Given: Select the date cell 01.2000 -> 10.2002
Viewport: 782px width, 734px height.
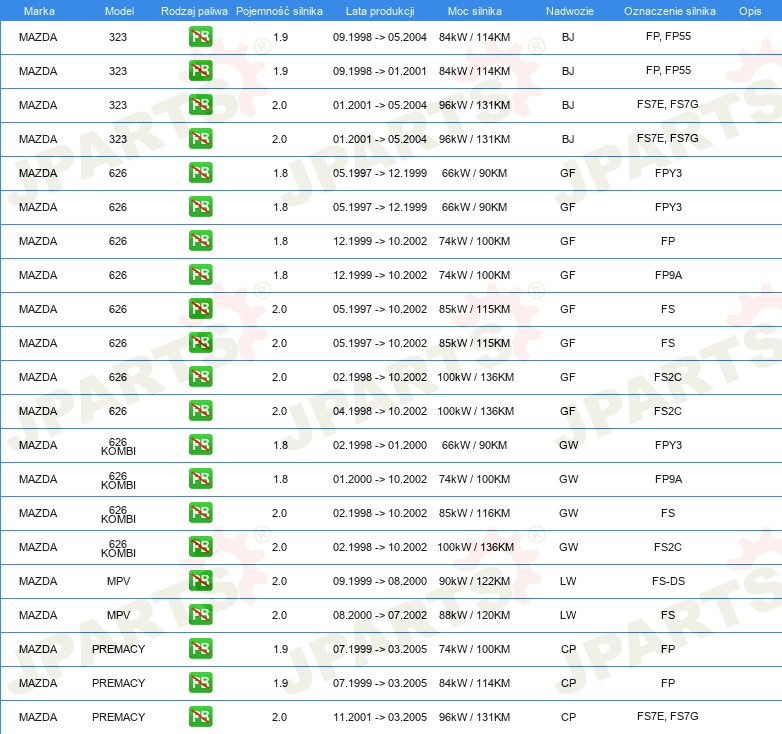Looking at the screenshot, I should tap(380, 479).
